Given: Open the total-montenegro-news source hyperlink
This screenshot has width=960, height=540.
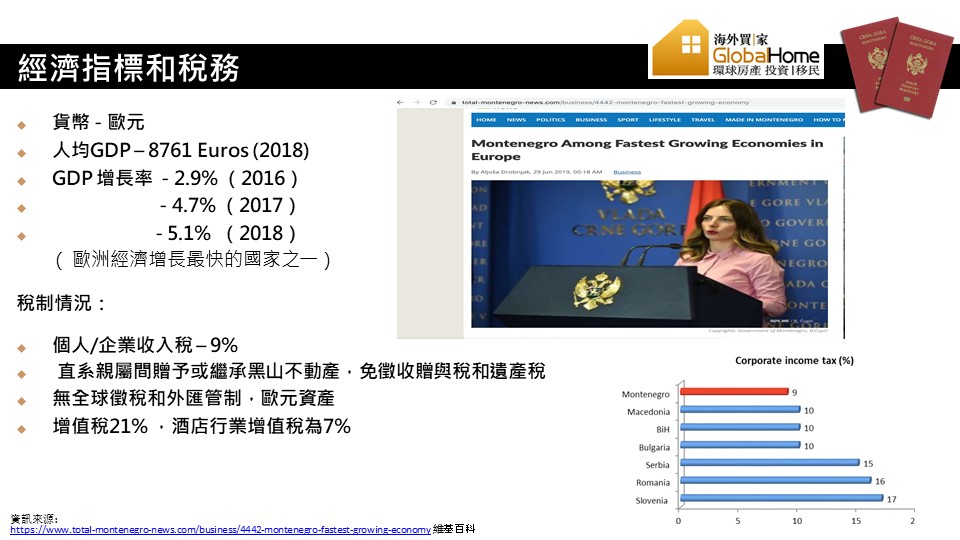Looking at the screenshot, I should pyautogui.click(x=220, y=530).
